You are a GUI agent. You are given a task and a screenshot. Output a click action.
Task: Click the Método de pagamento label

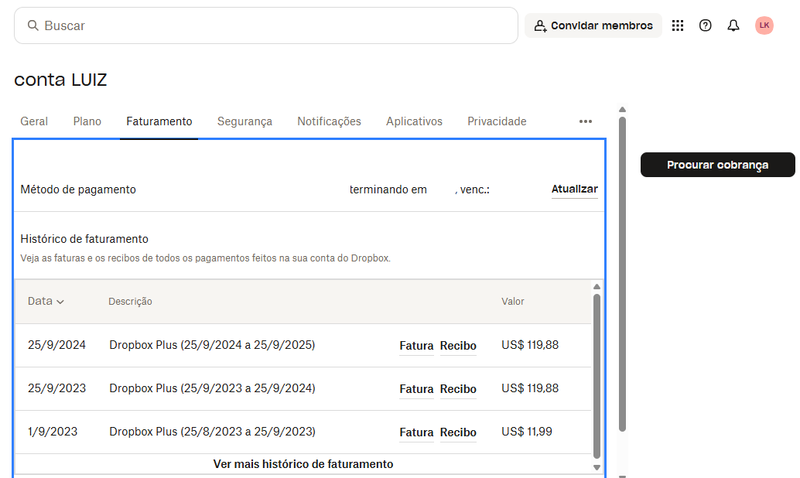click(78, 190)
